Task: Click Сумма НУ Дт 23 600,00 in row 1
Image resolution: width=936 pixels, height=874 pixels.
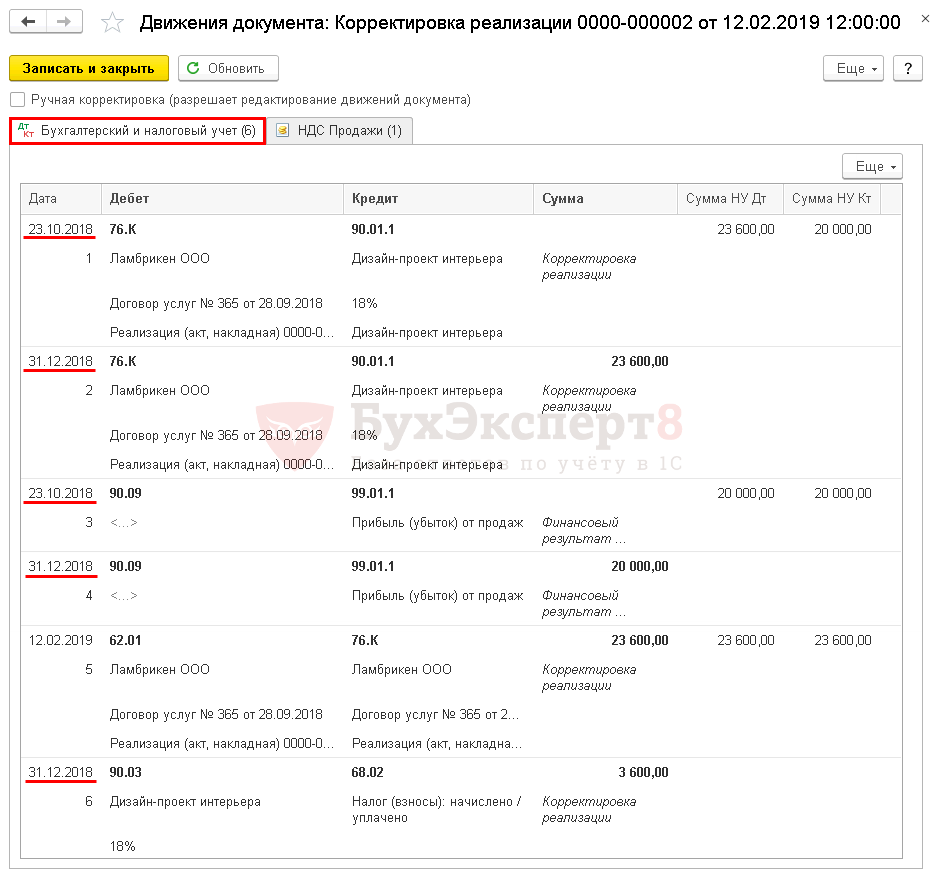Action: 746,229
